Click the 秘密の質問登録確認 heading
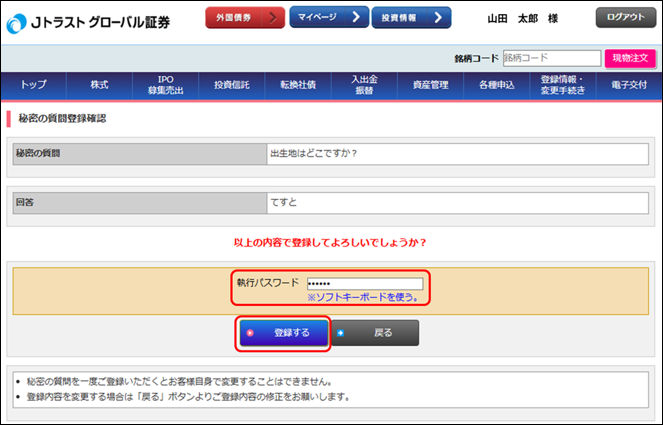The height and width of the screenshot is (425, 663). point(62,118)
